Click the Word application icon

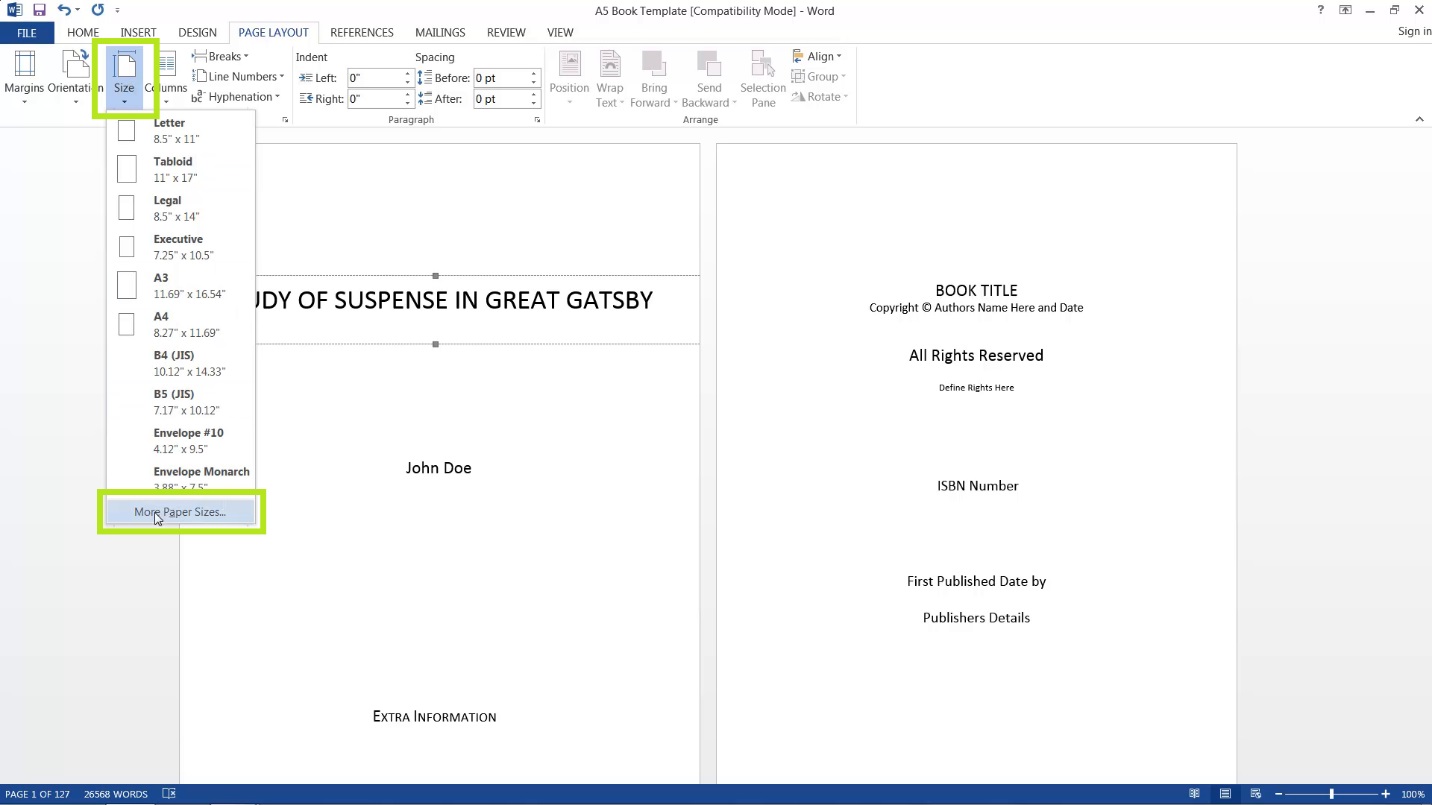(x=14, y=10)
